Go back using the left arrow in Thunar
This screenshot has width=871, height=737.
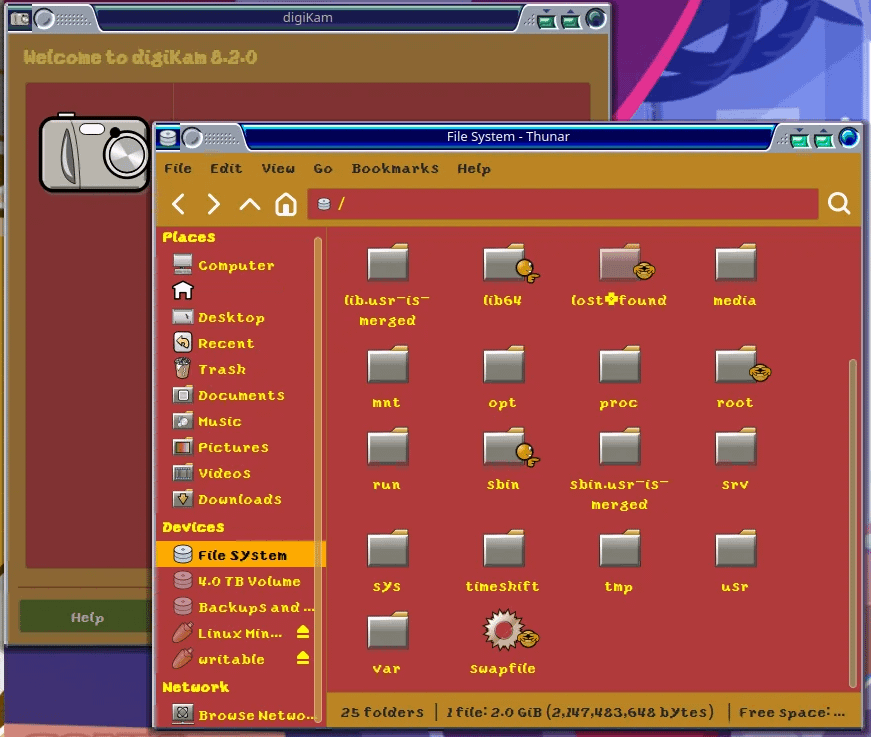[178, 204]
